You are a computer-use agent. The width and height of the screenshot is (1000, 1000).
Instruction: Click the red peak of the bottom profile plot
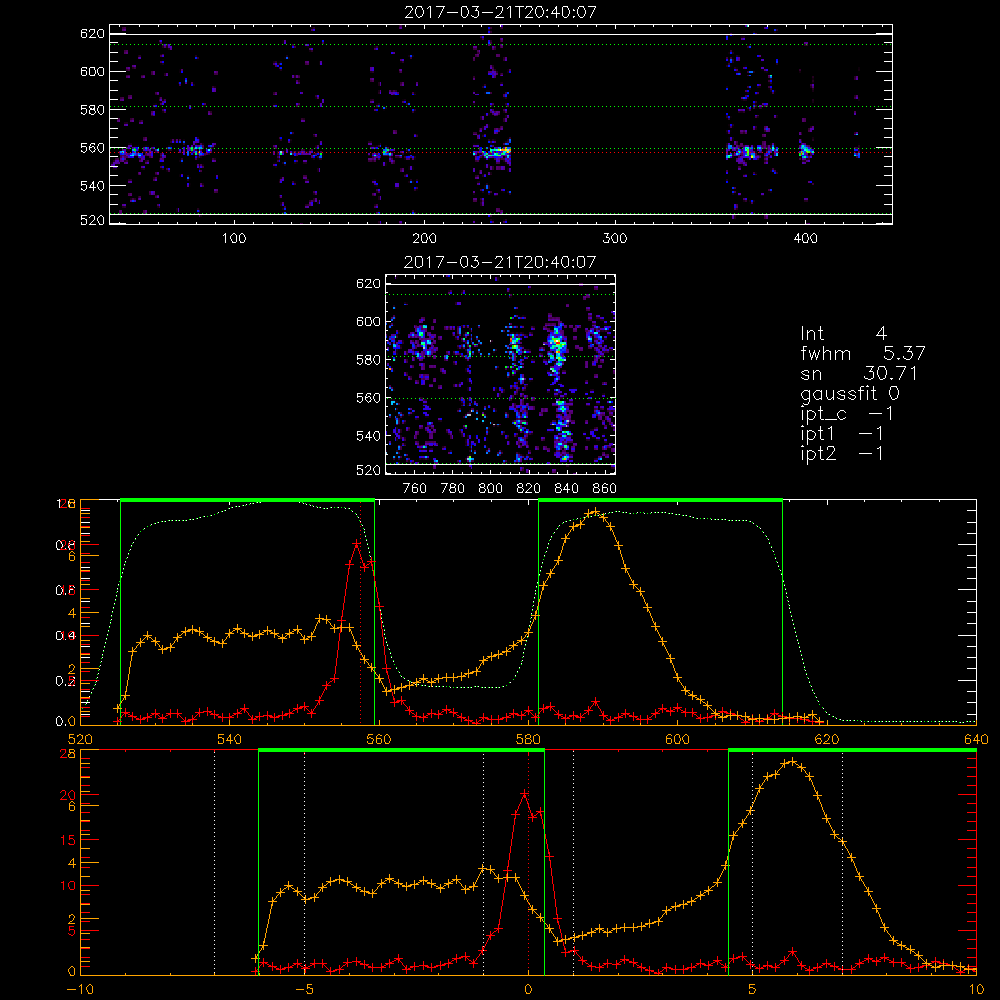[524, 794]
